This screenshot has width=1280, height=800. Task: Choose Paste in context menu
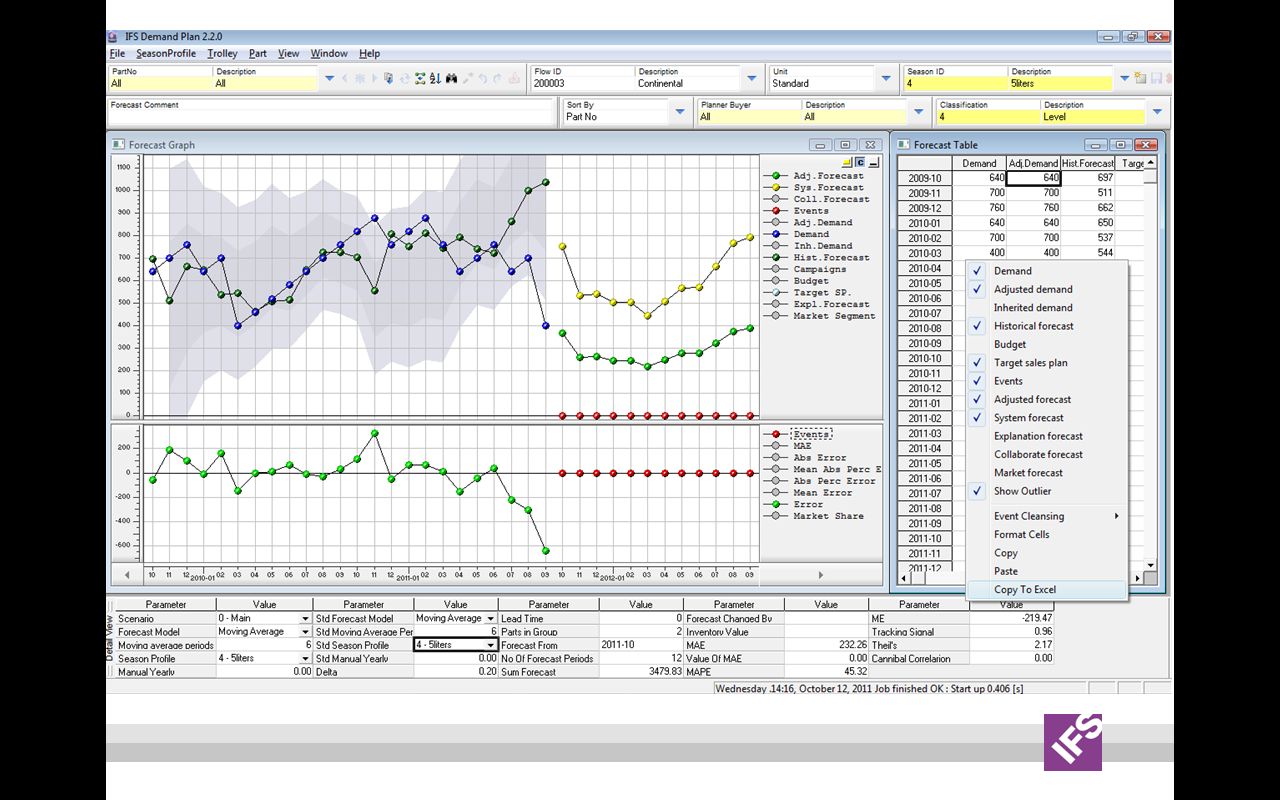pyautogui.click(x=1046, y=571)
